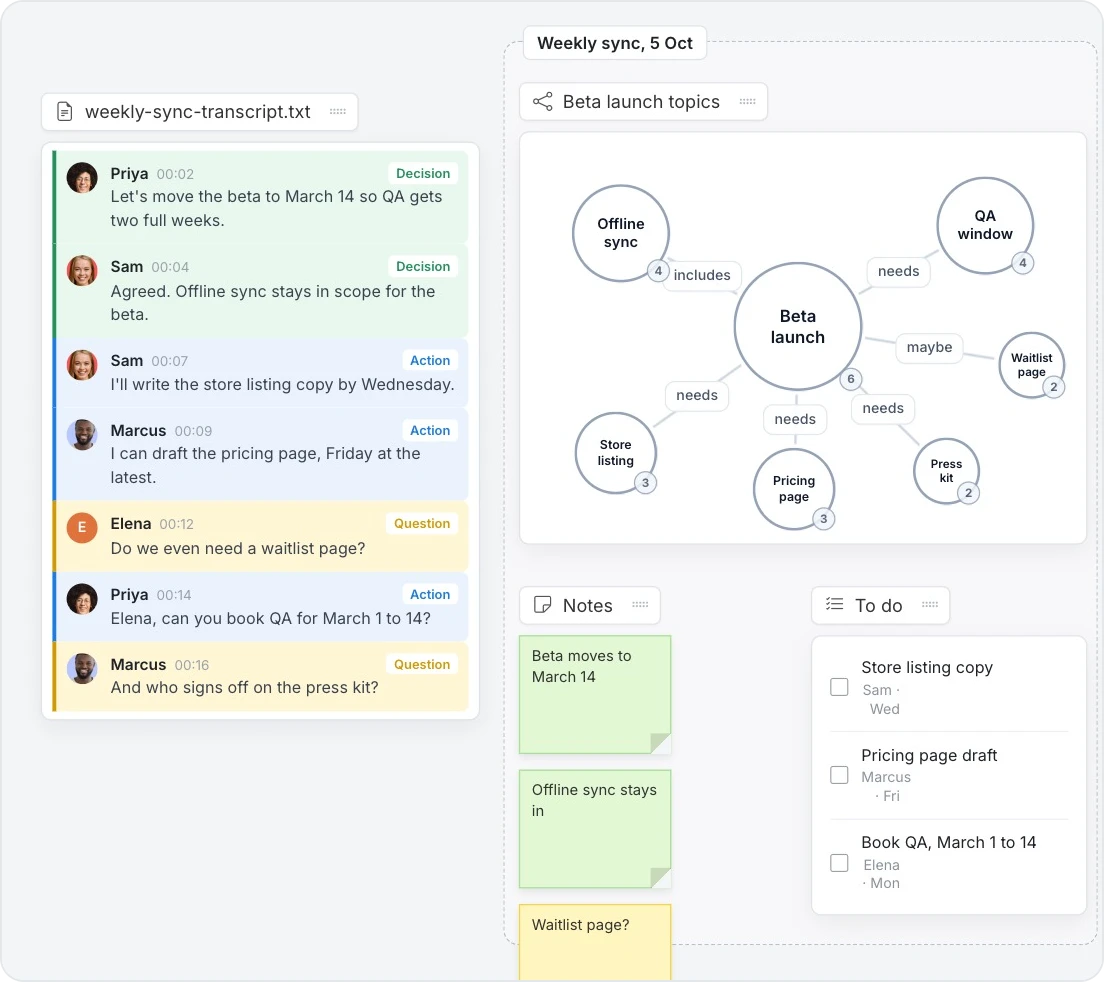Select the Press kit node
This screenshot has width=1104, height=982.
(946, 471)
